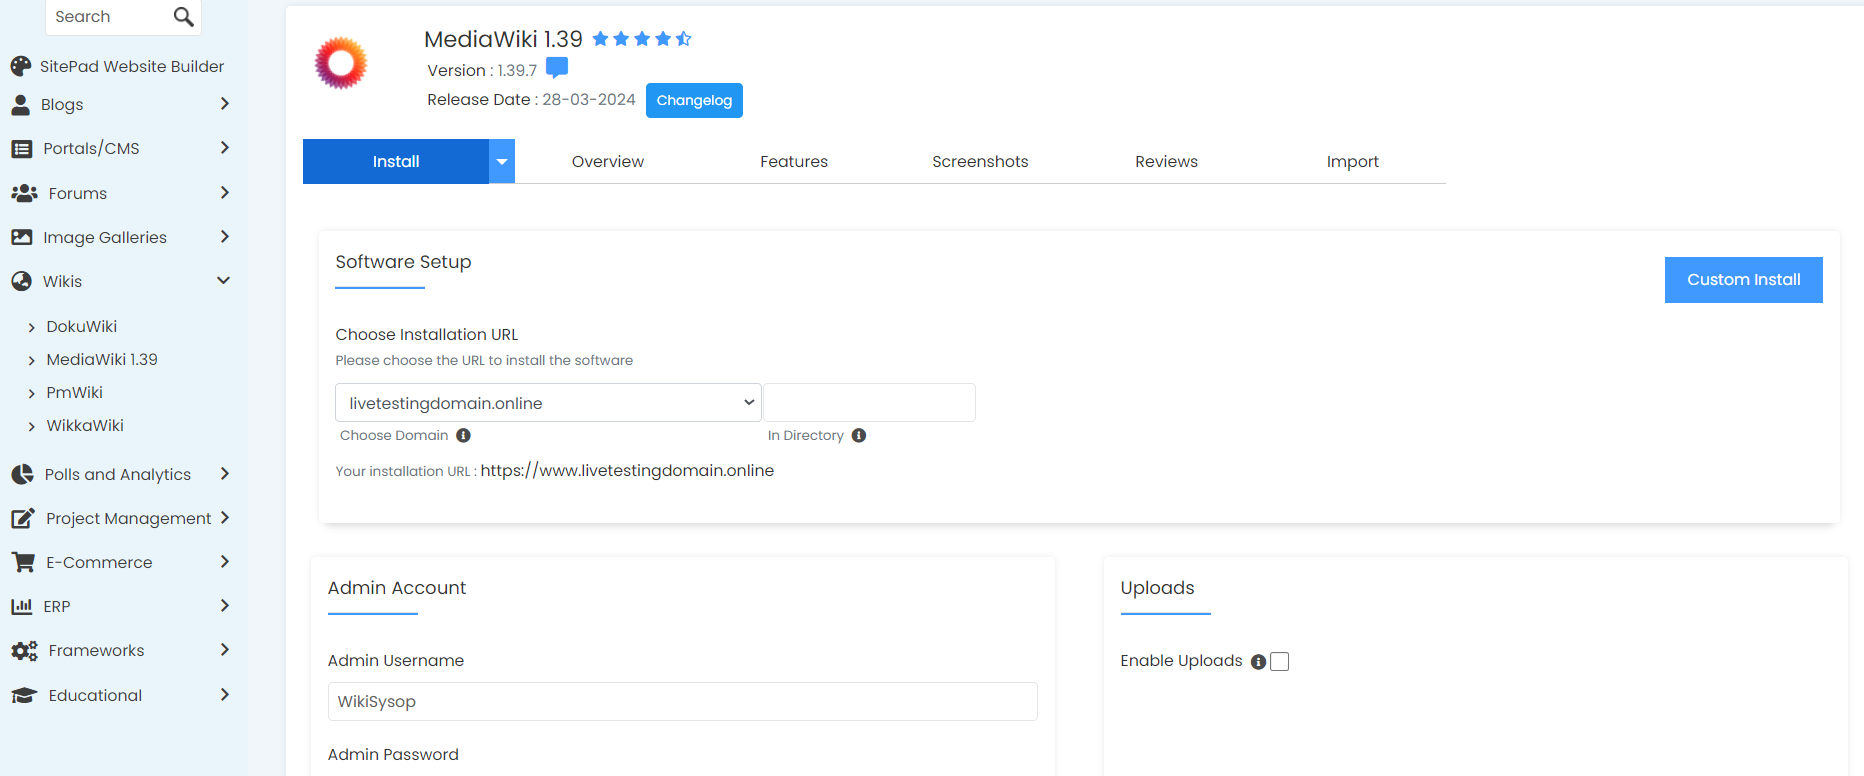1864x776 pixels.
Task: Open the Screenshots tab
Action: 980,161
